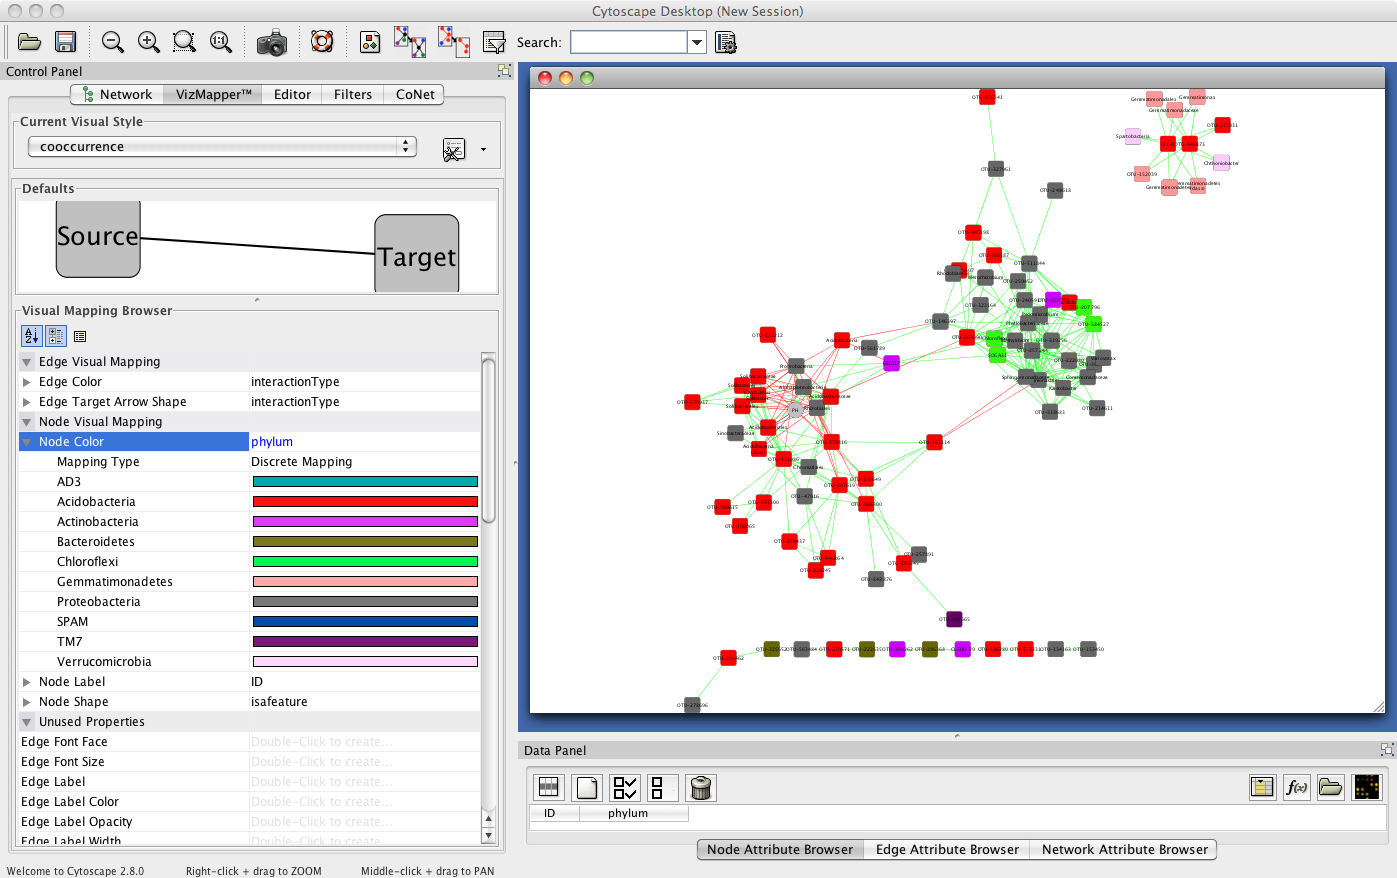The width and height of the screenshot is (1397, 878).
Task: Click the Zoom Out magnifier icon
Action: [x=113, y=42]
